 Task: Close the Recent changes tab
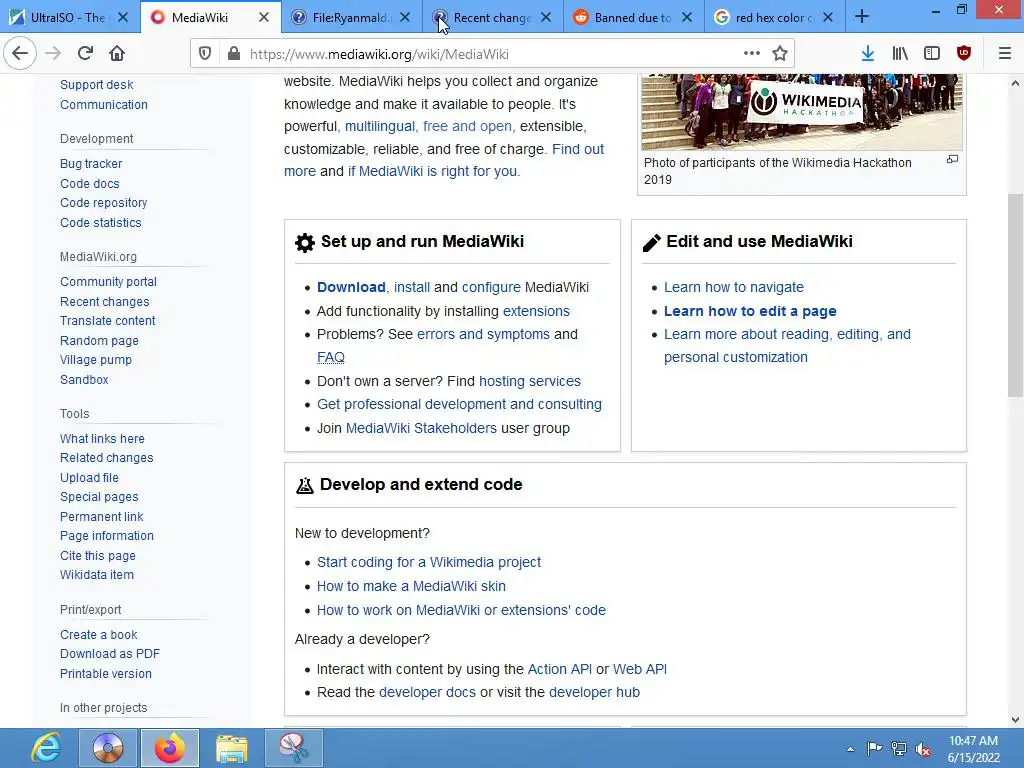point(546,18)
